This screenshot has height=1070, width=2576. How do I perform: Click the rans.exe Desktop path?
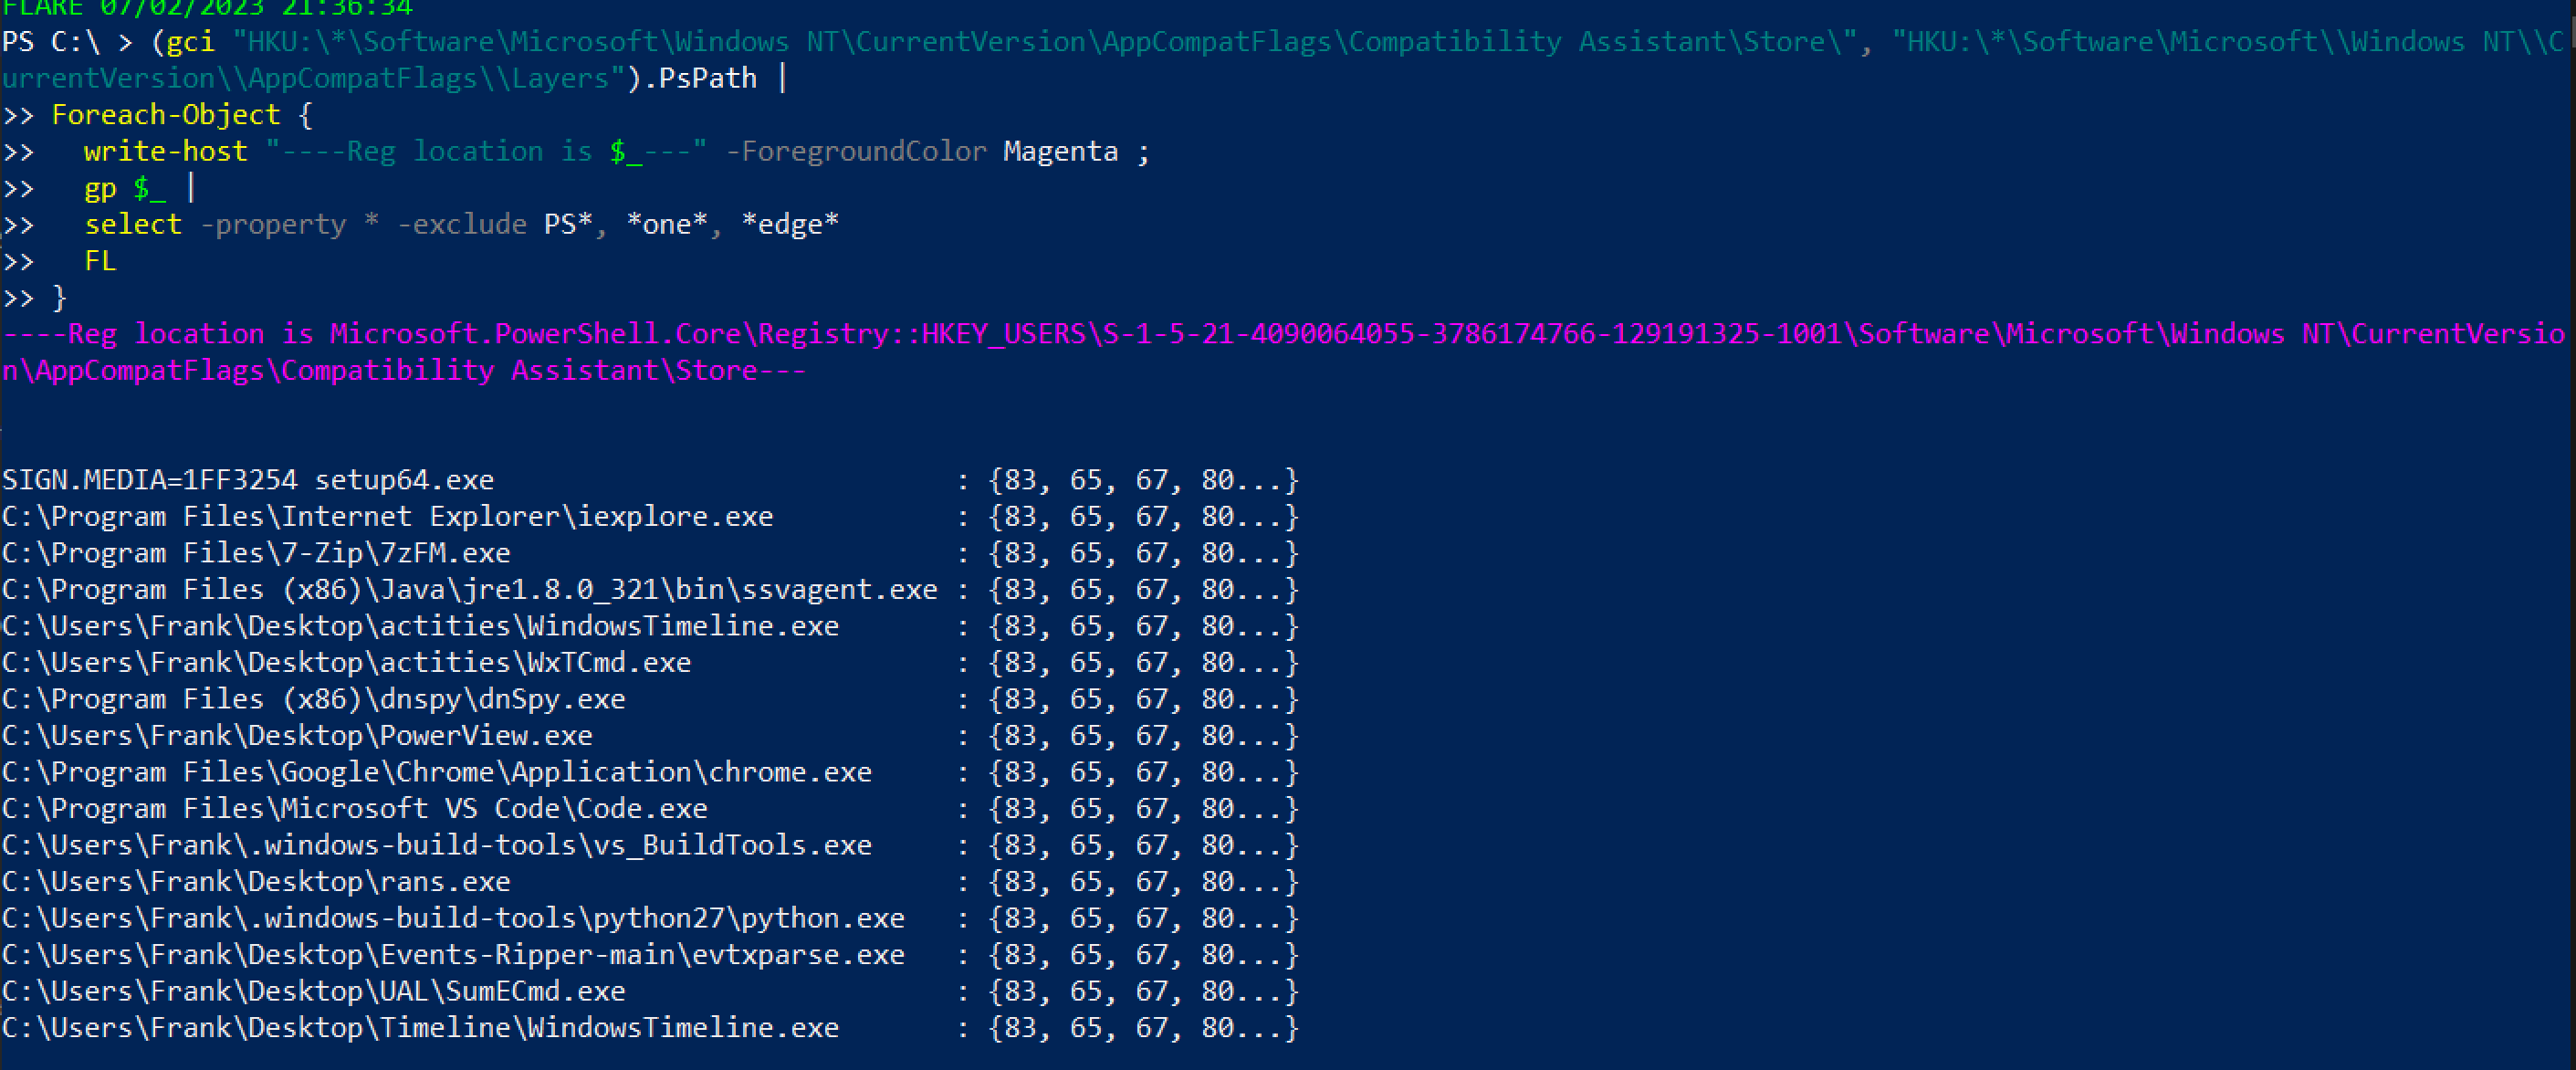(256, 882)
